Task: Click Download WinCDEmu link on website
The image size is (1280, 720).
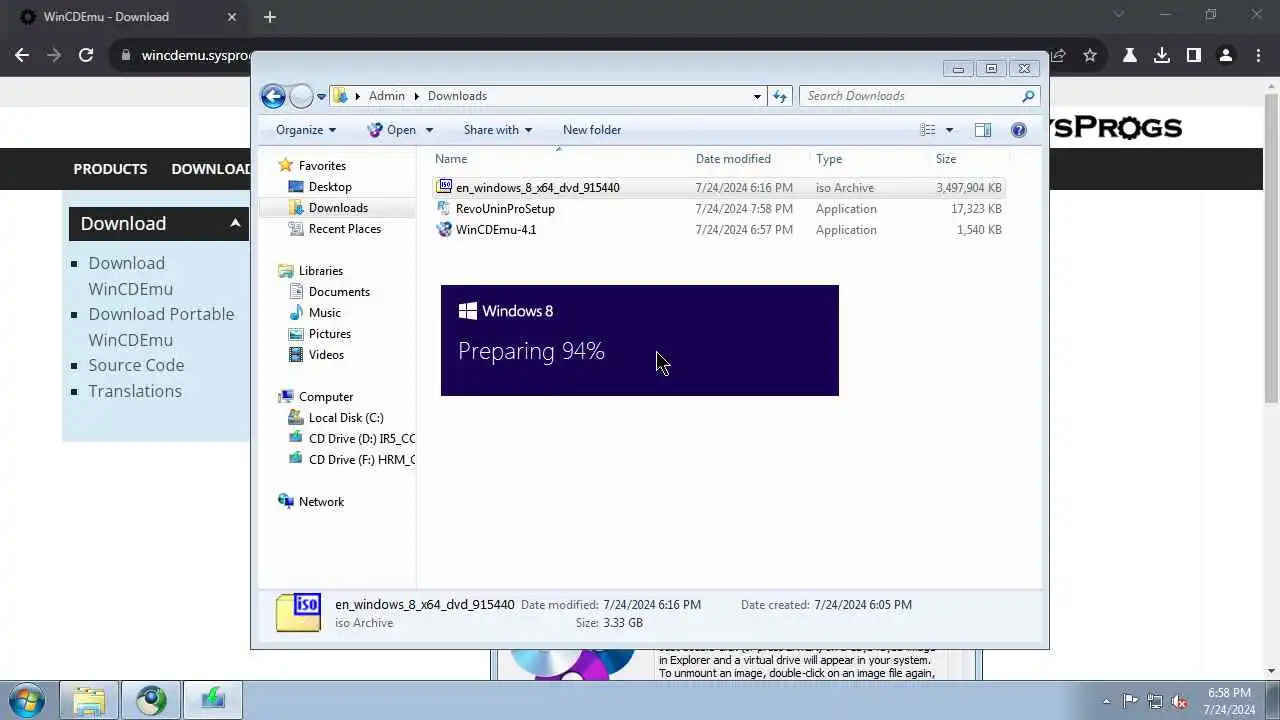Action: click(130, 276)
